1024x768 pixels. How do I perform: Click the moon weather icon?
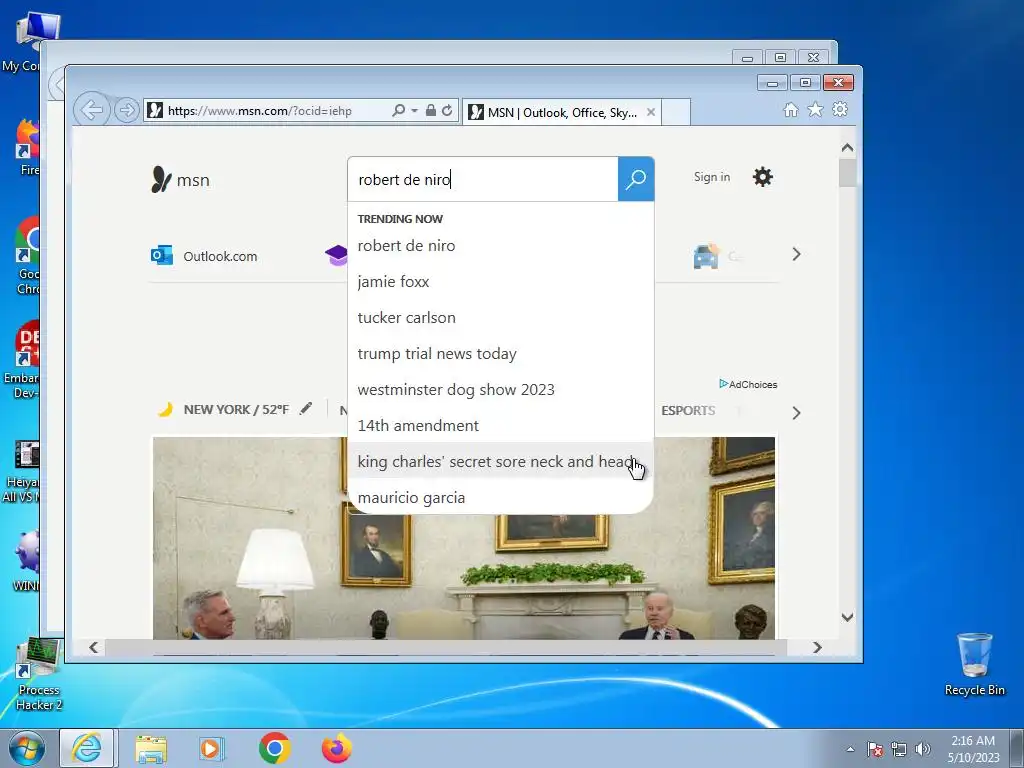[165, 409]
